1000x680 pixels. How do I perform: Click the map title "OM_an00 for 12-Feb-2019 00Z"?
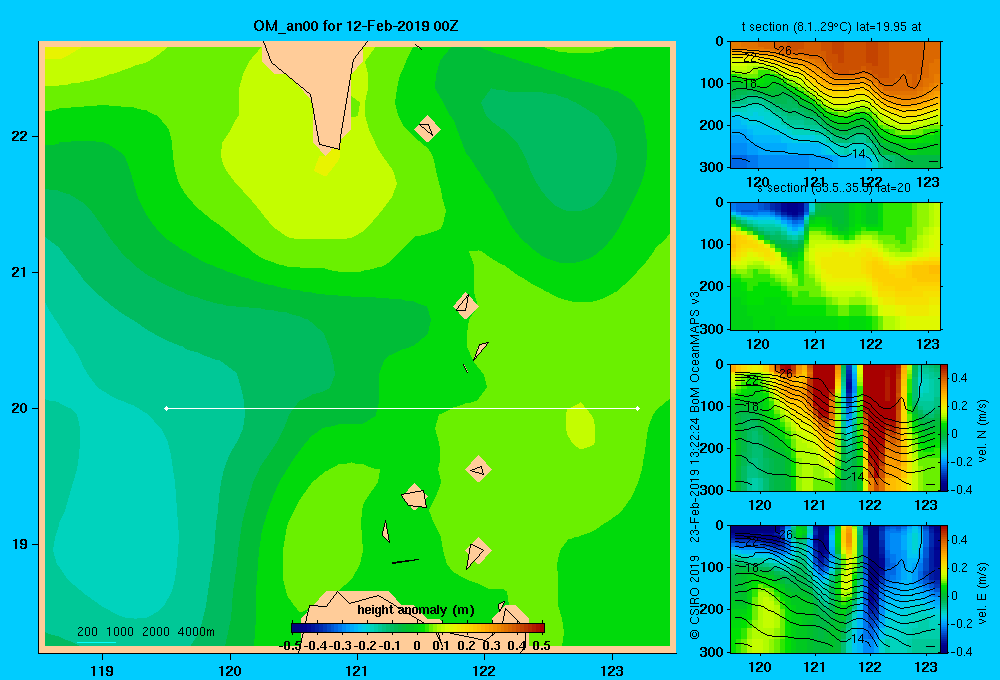356,26
